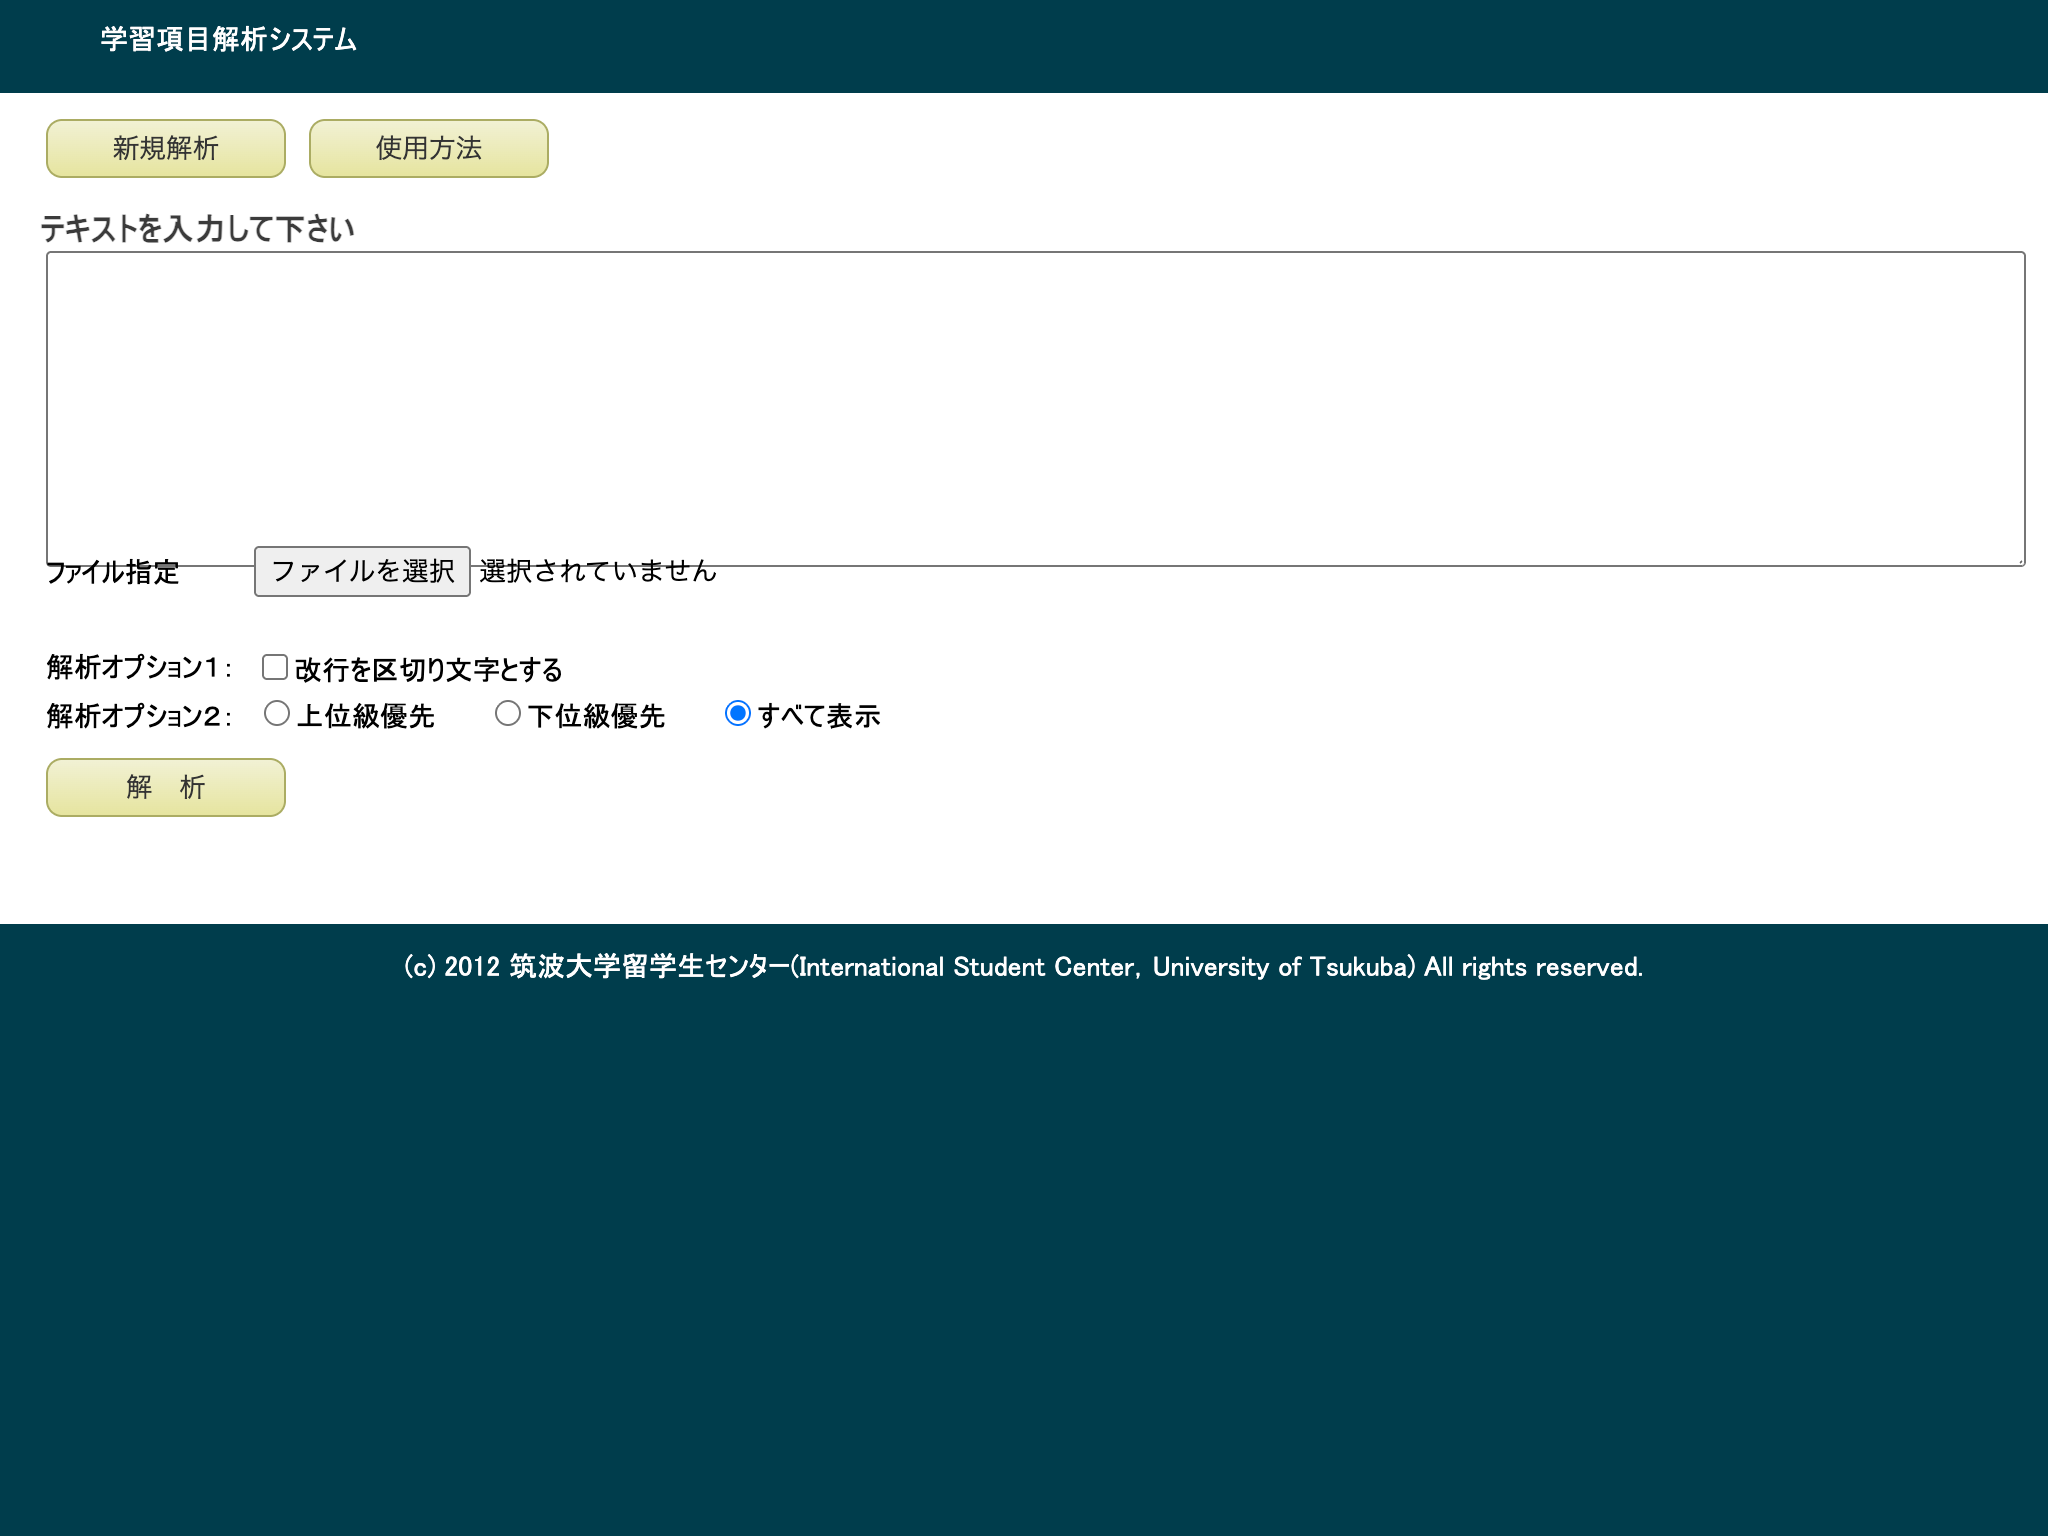
Task: Choose the すべて表示 radio button
Action: 738,714
